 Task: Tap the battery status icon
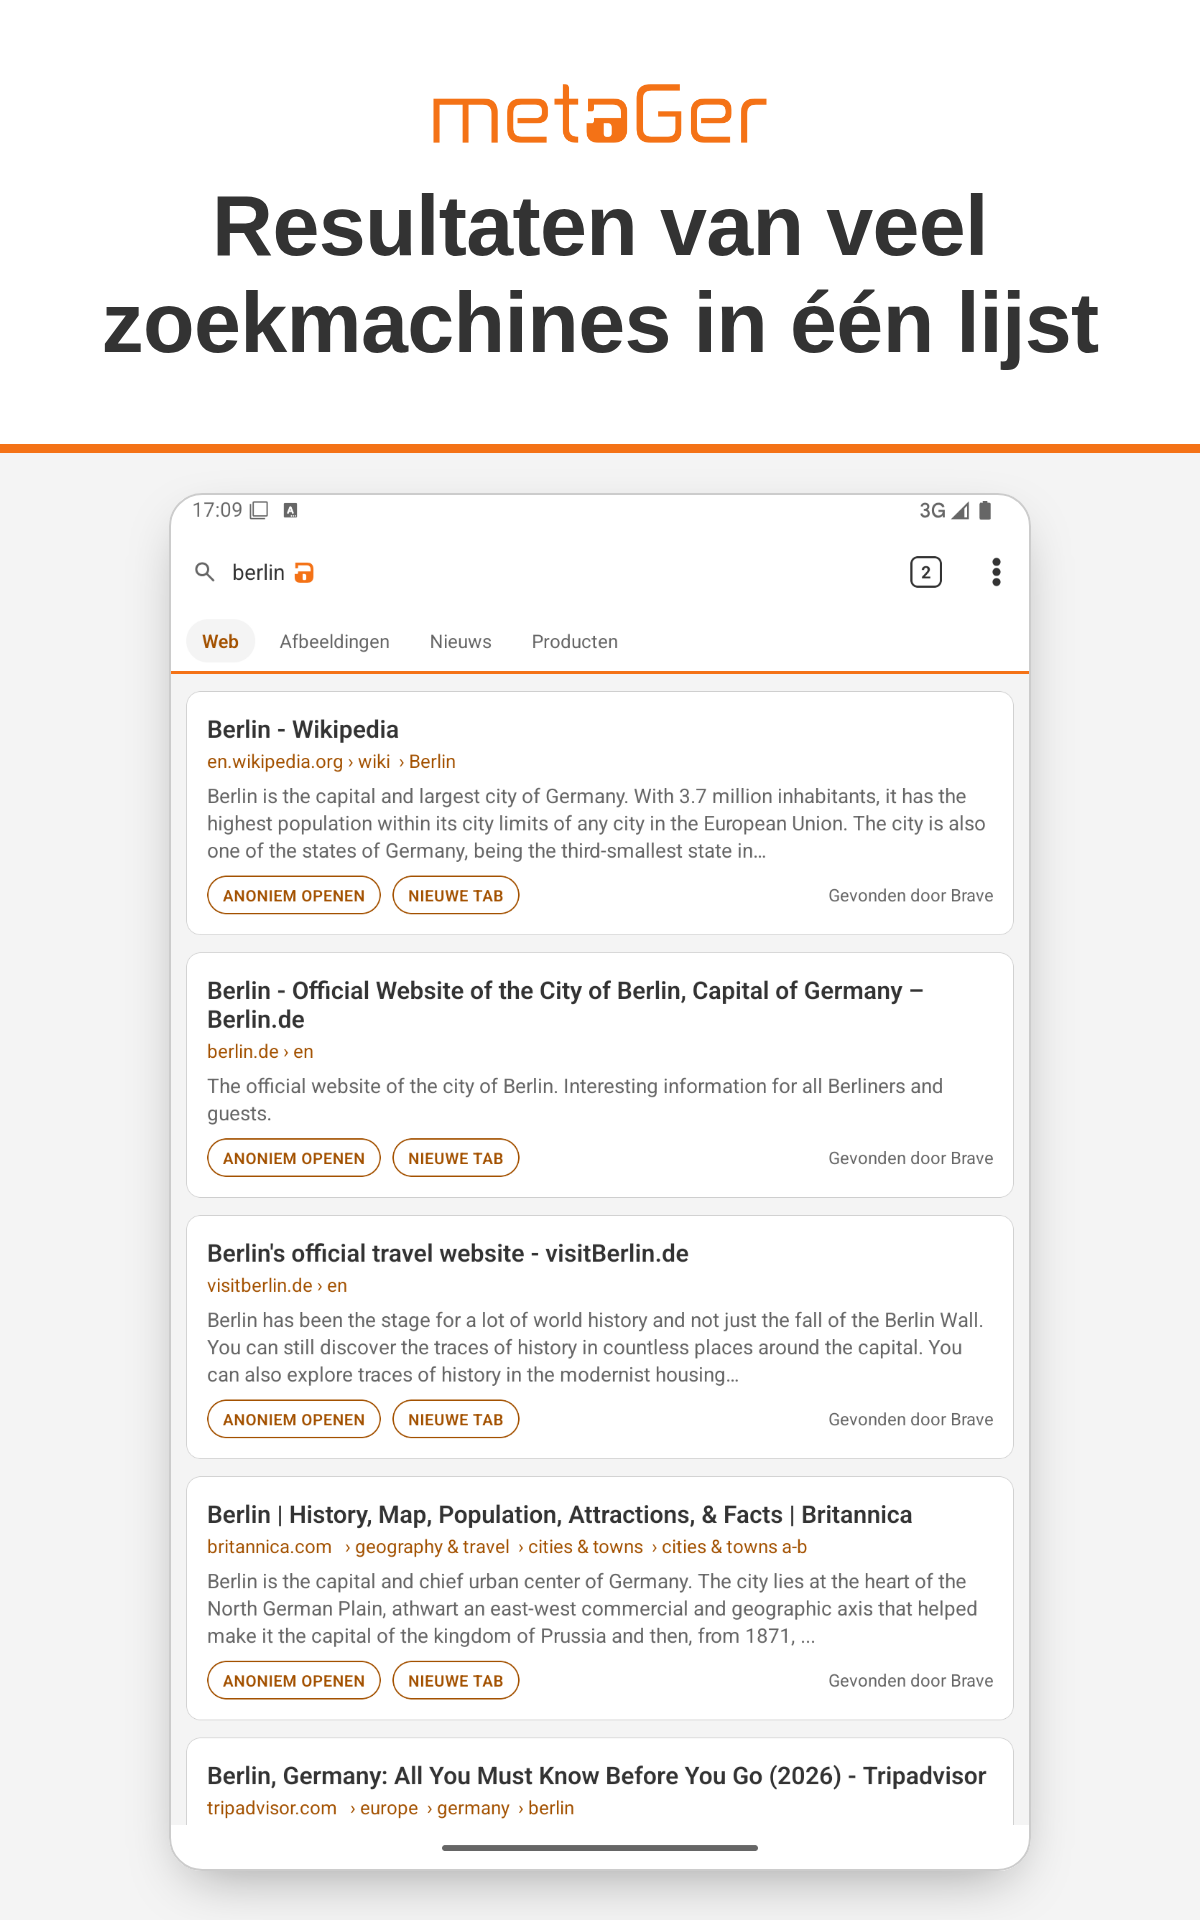(x=985, y=510)
